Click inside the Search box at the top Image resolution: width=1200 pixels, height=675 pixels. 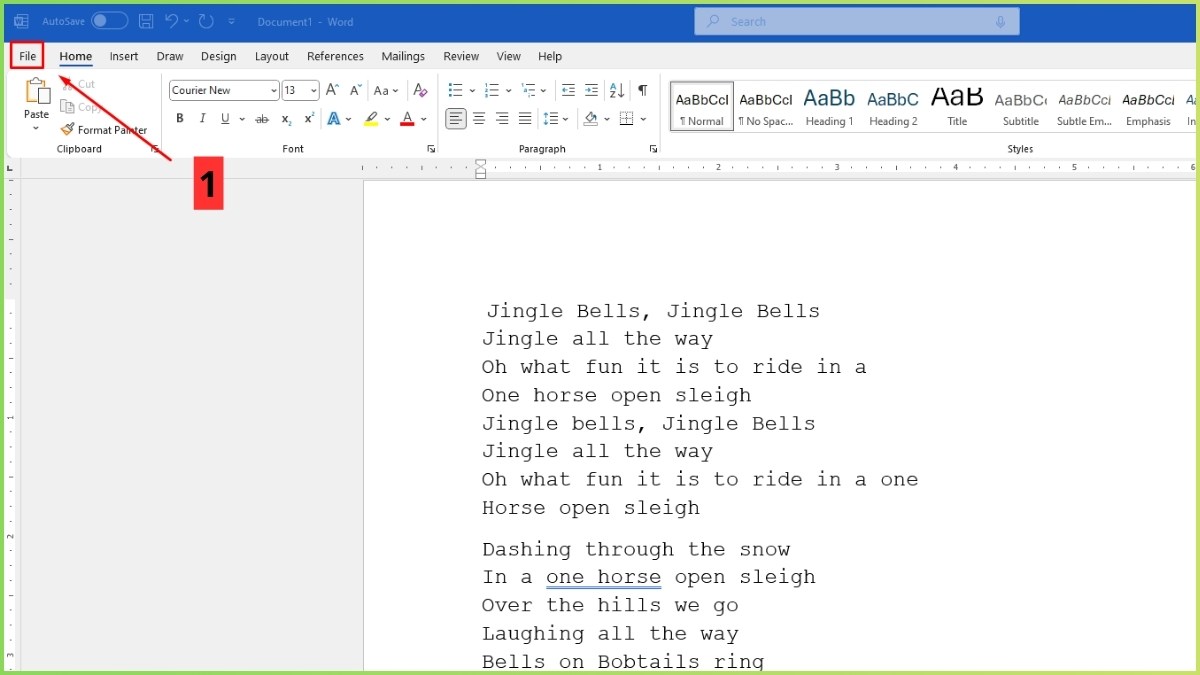[856, 21]
